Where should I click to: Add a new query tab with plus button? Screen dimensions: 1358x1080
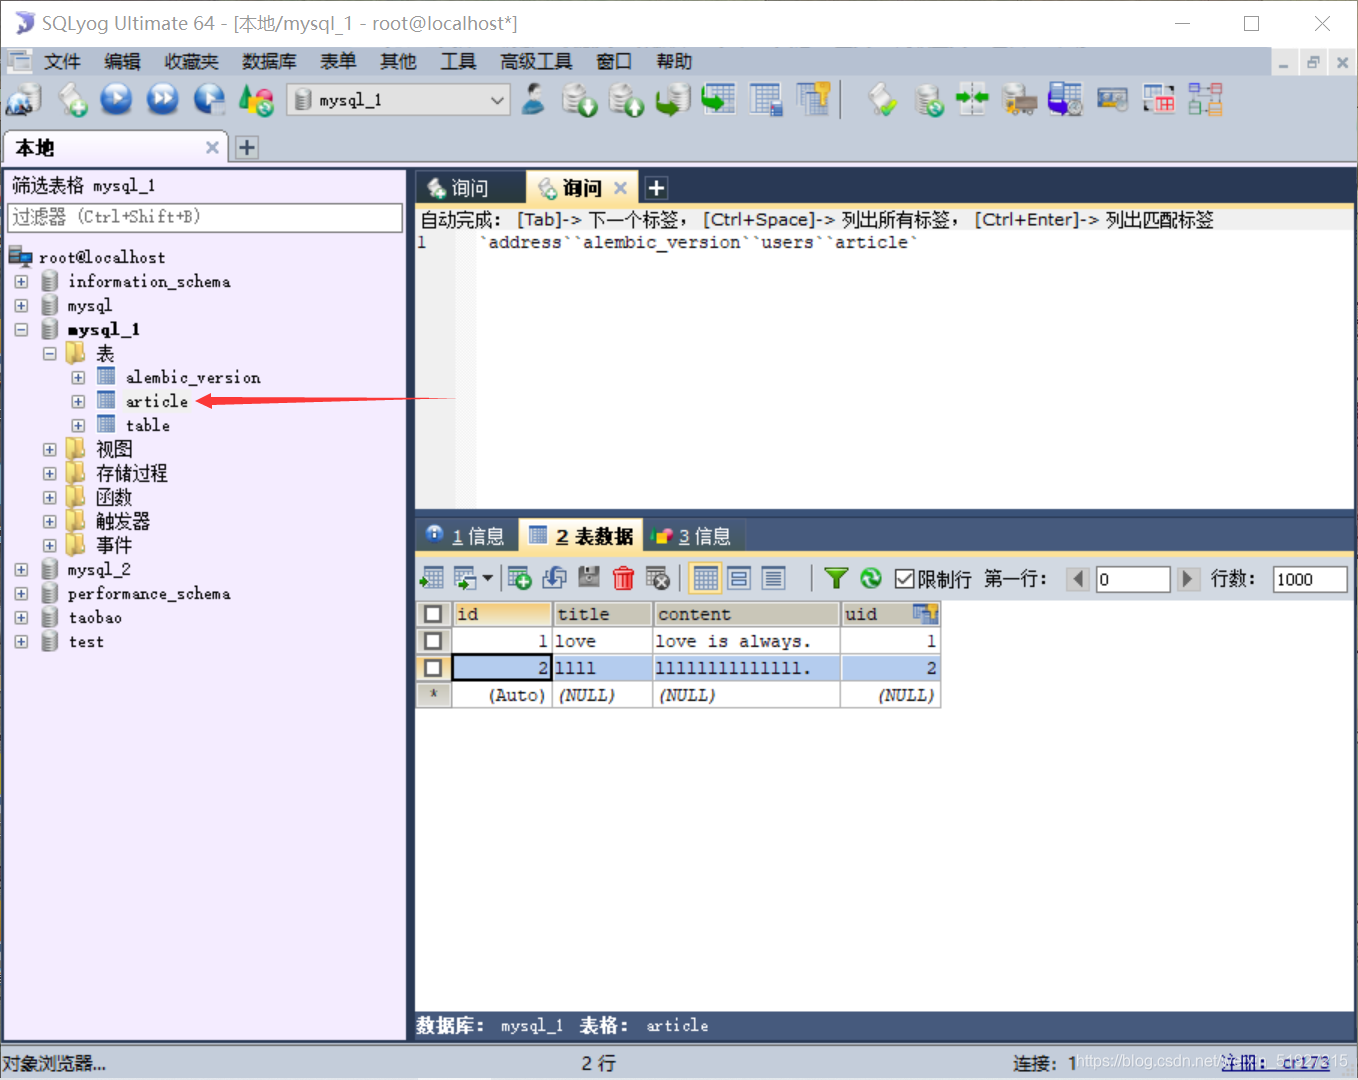point(656,188)
